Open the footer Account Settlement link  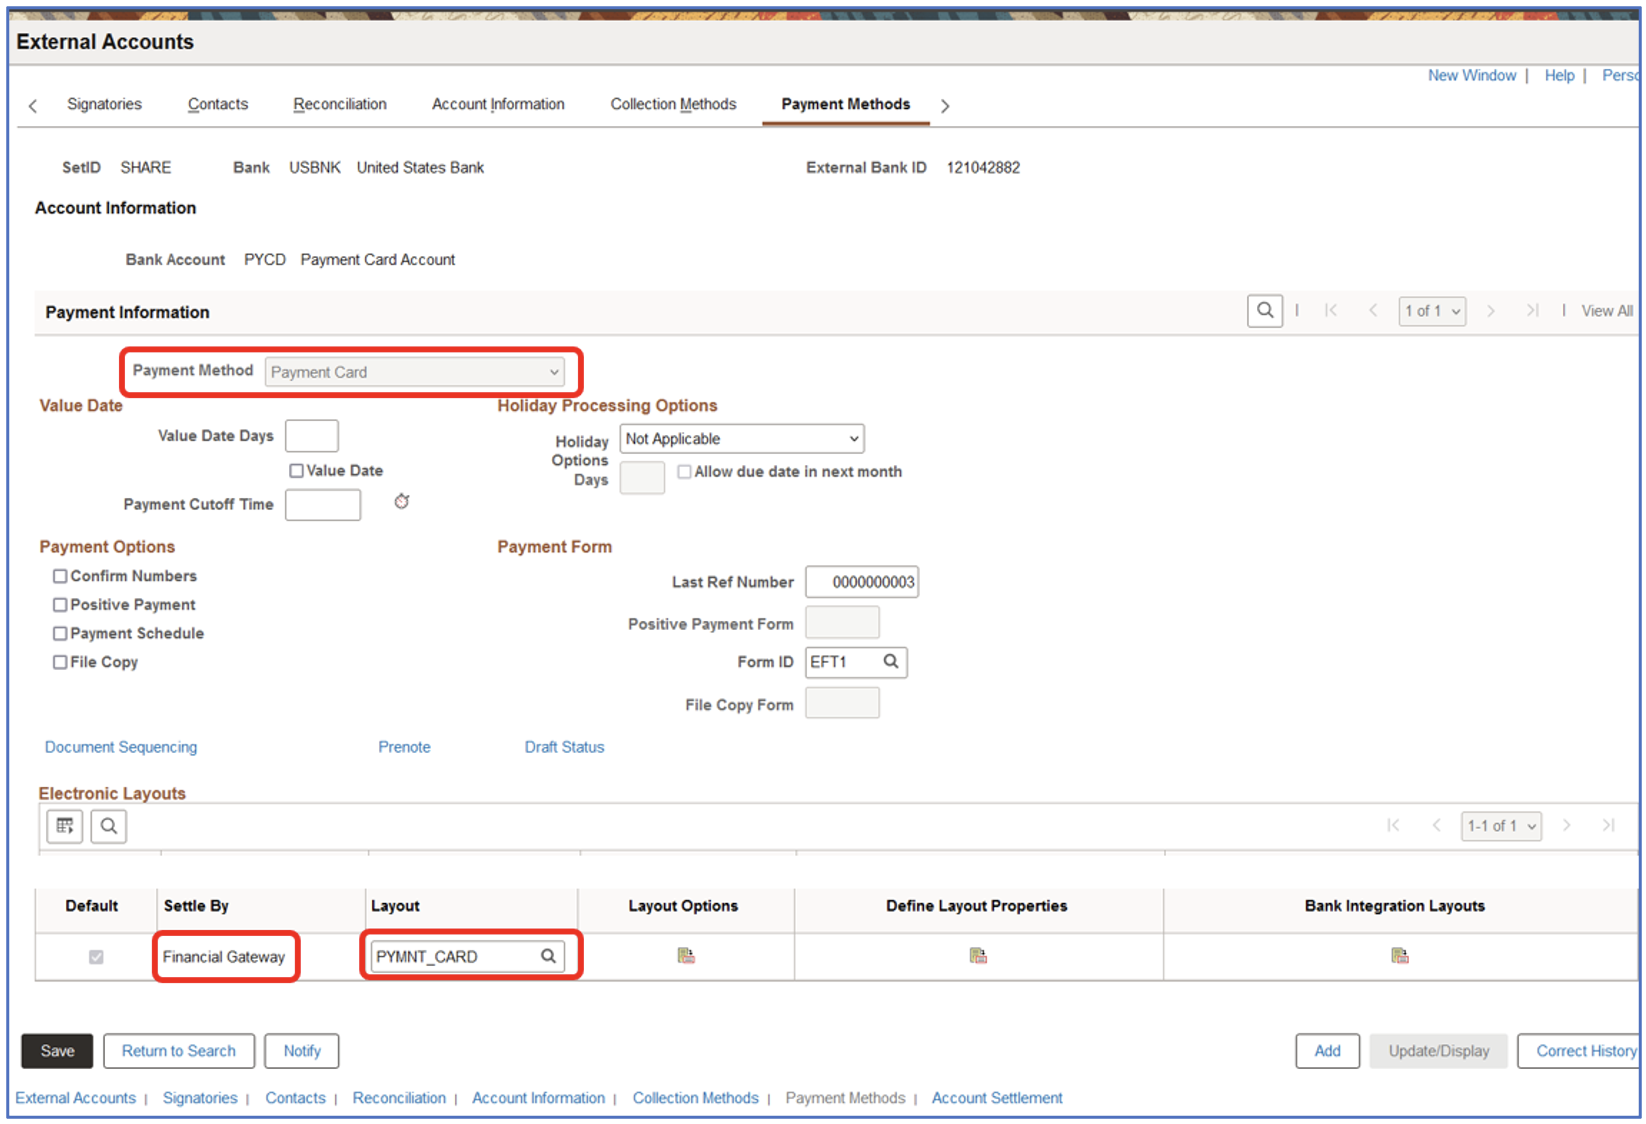point(997,1098)
